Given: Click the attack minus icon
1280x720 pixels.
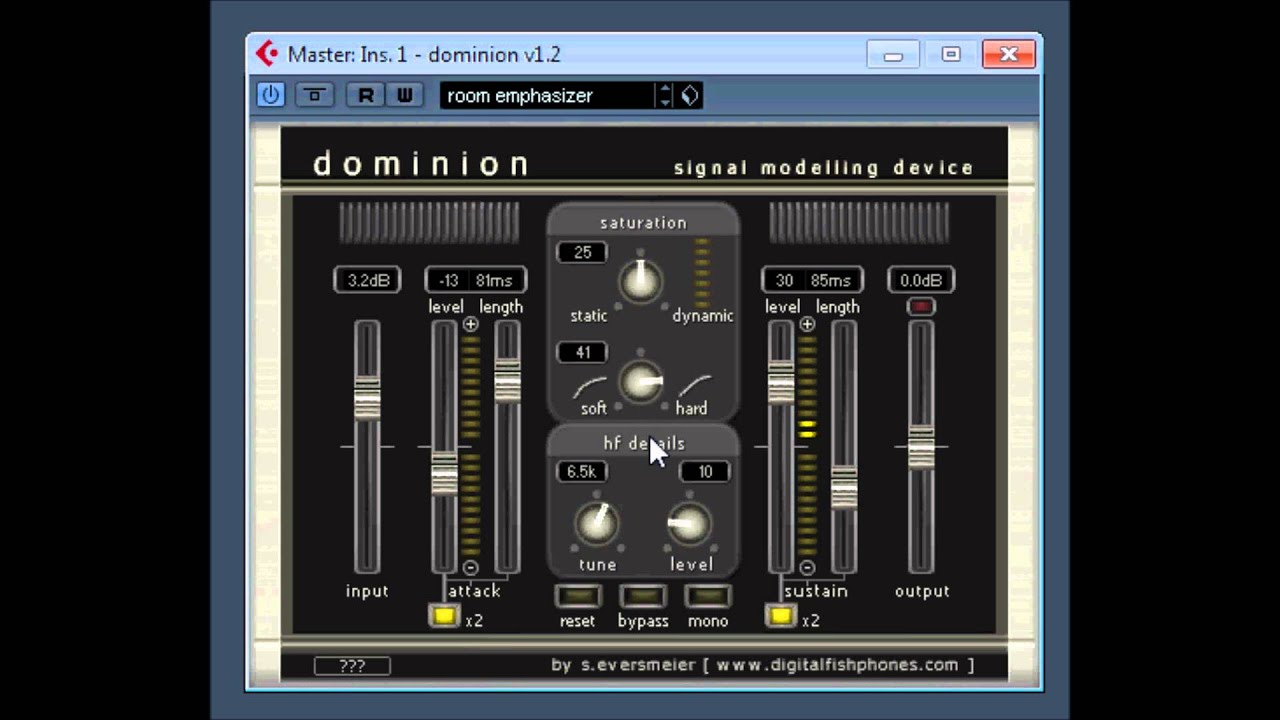Looking at the screenshot, I should [470, 567].
